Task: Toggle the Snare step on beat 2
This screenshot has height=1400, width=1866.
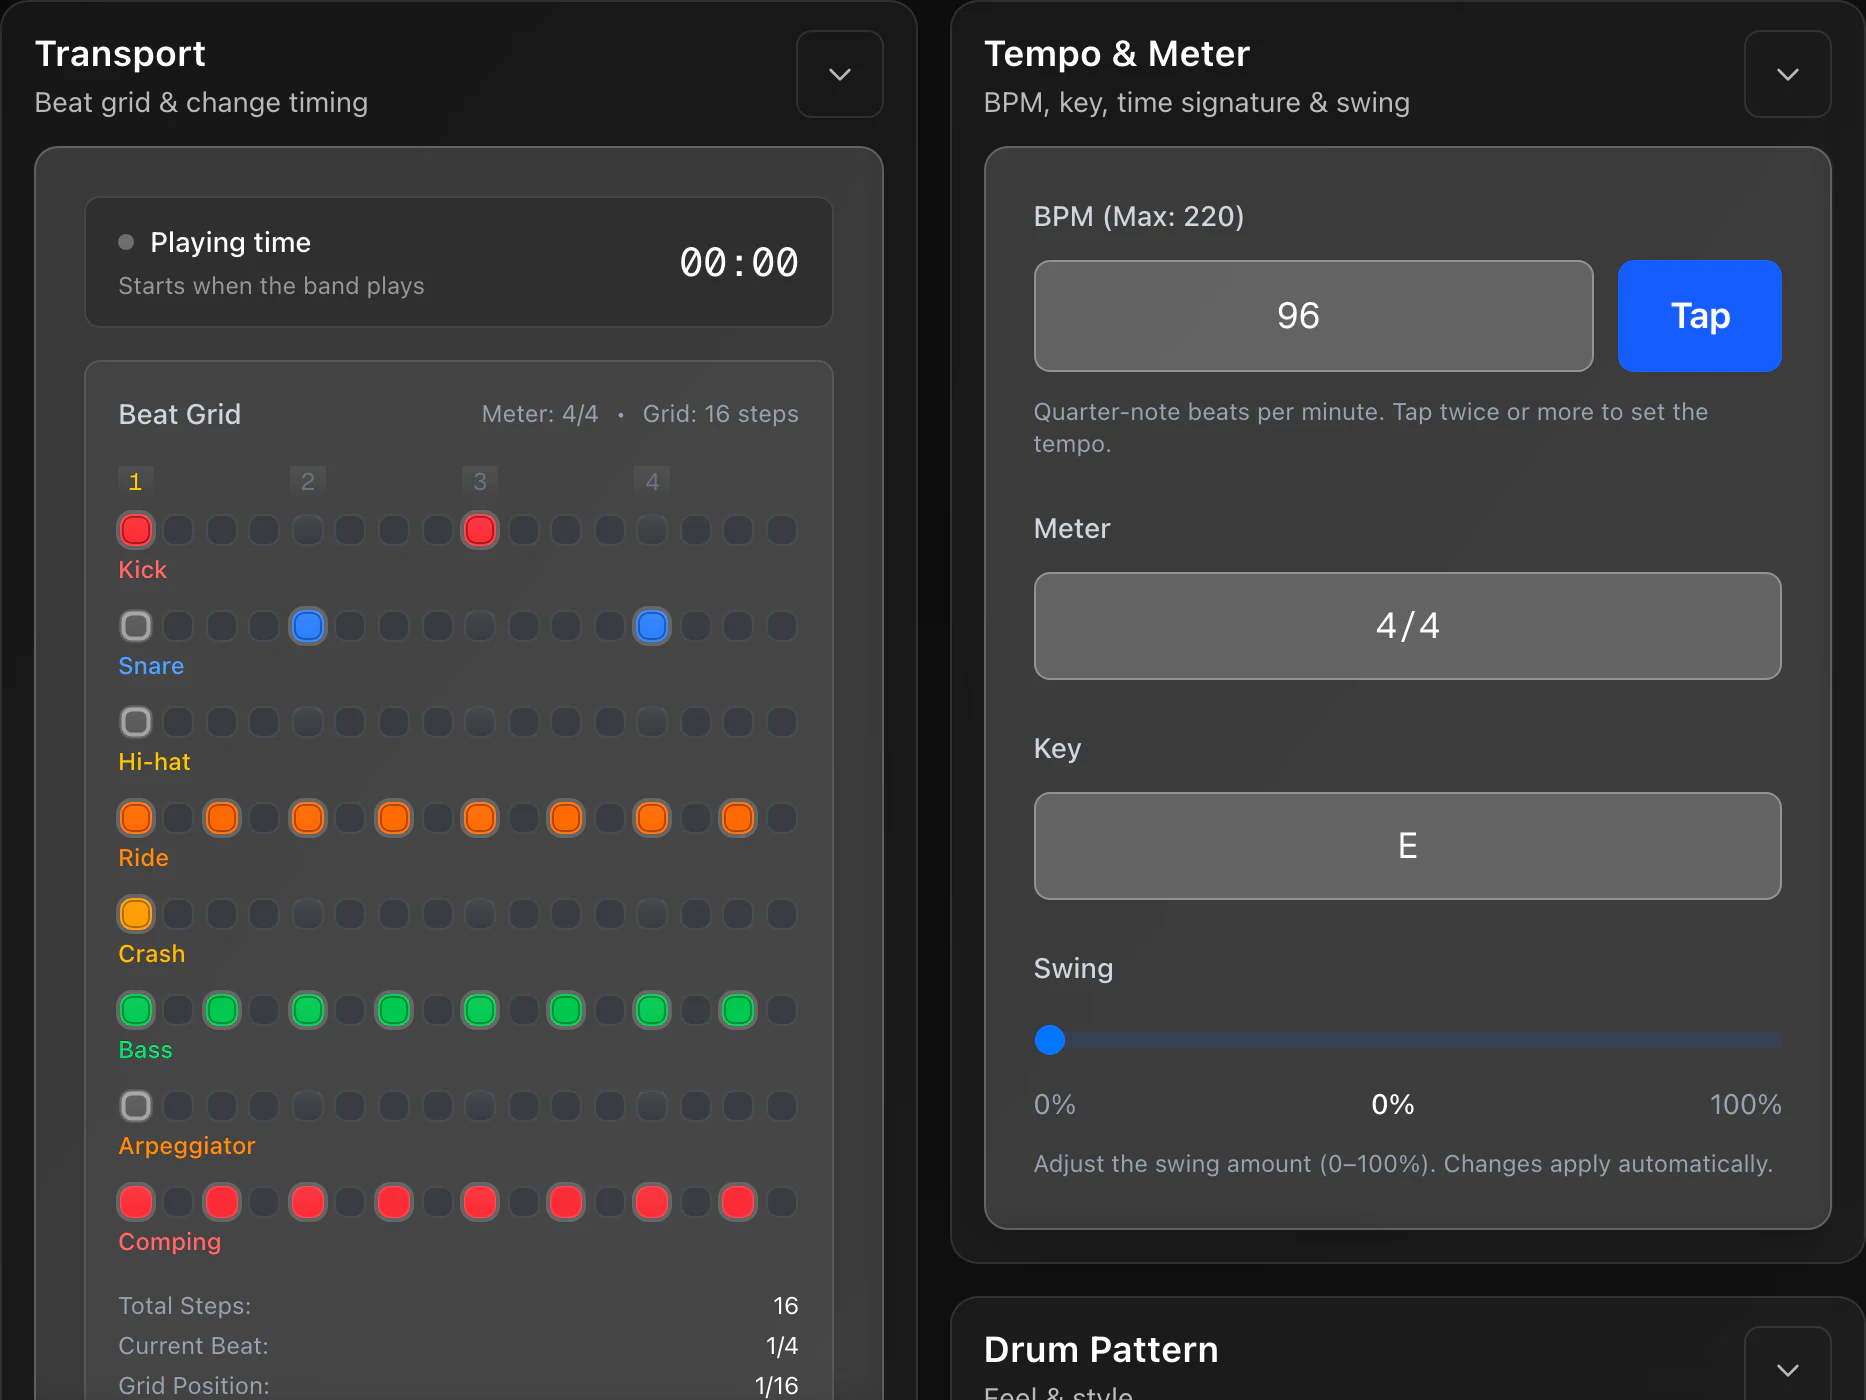Action: click(x=308, y=626)
